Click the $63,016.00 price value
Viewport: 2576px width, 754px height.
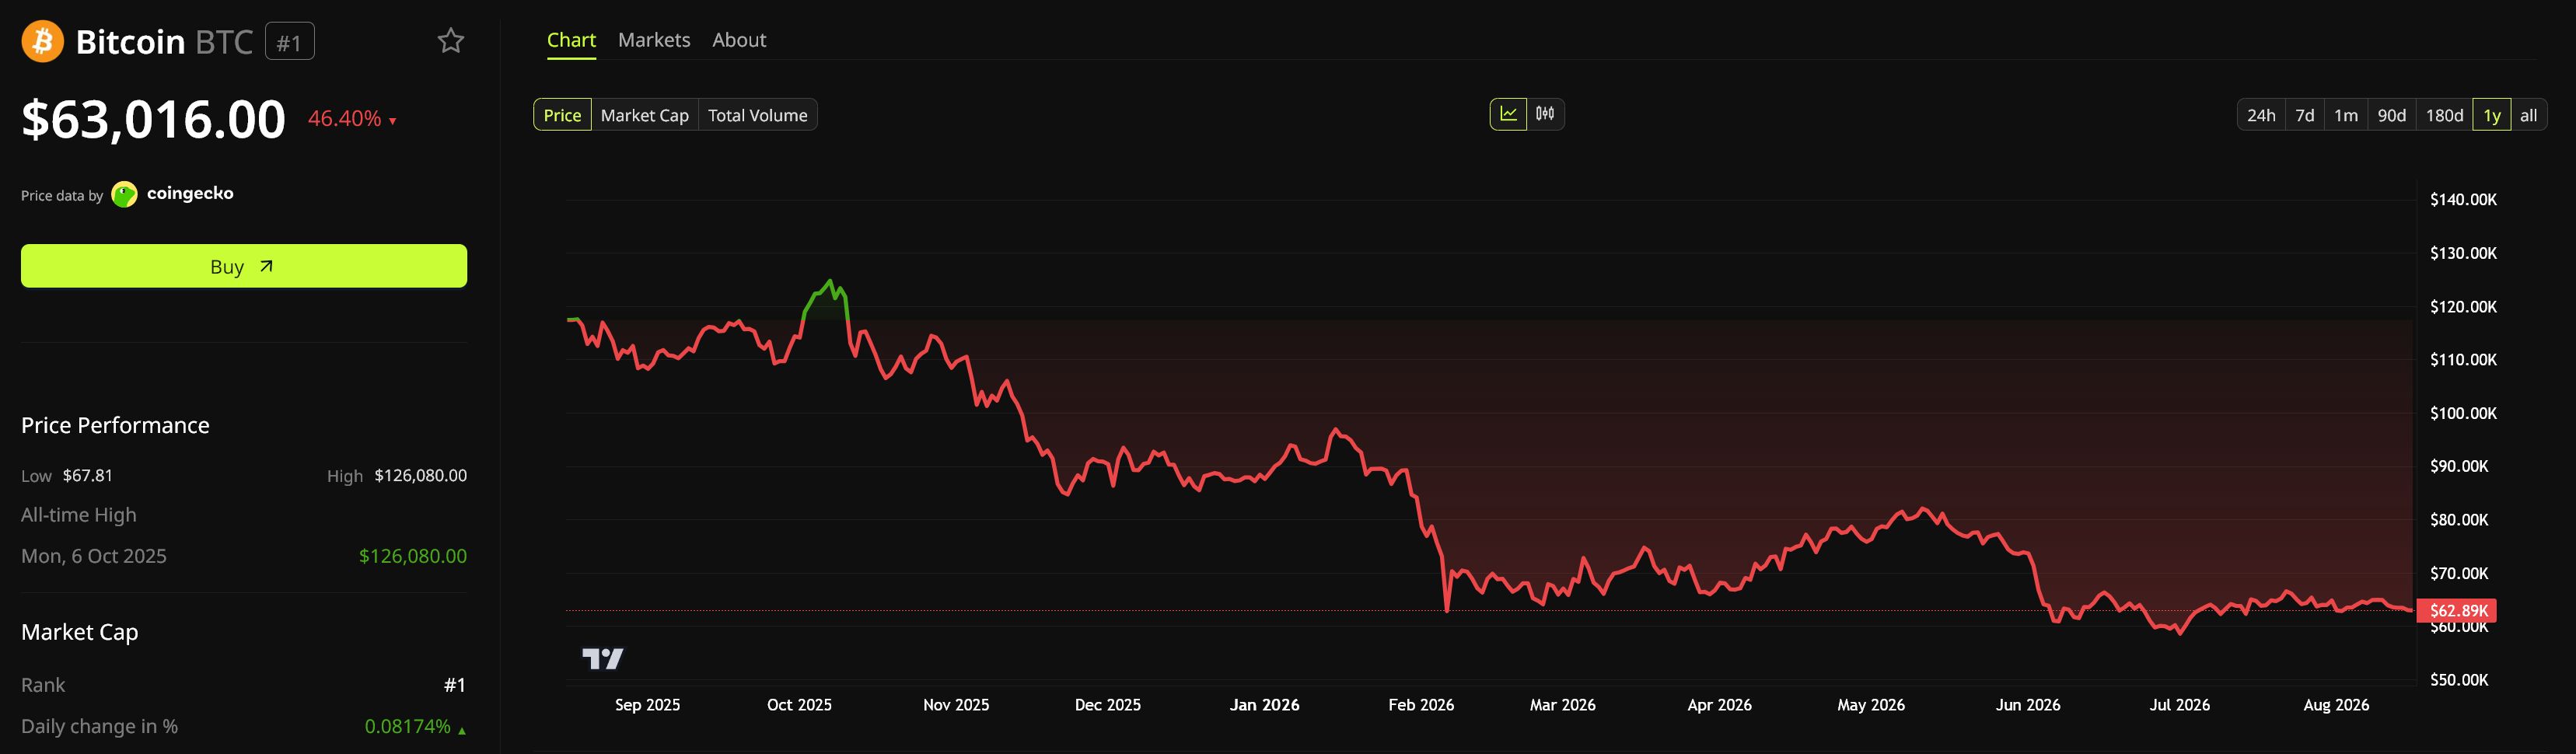point(153,119)
